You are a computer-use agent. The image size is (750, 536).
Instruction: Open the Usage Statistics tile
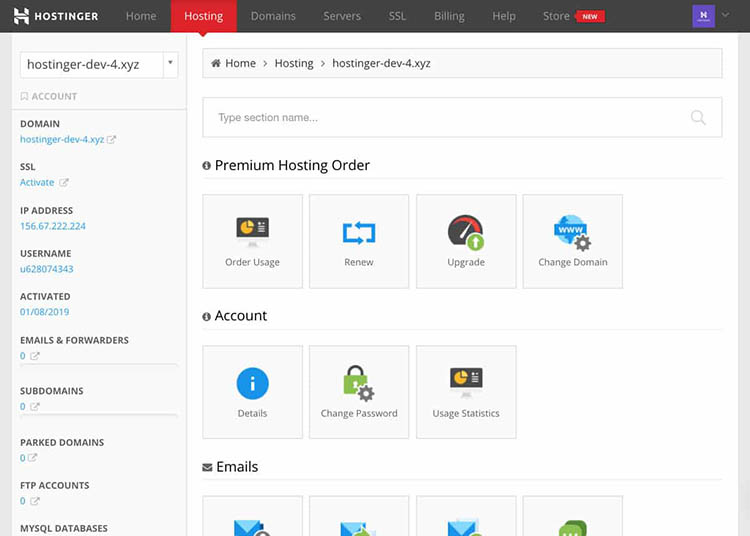click(x=466, y=392)
